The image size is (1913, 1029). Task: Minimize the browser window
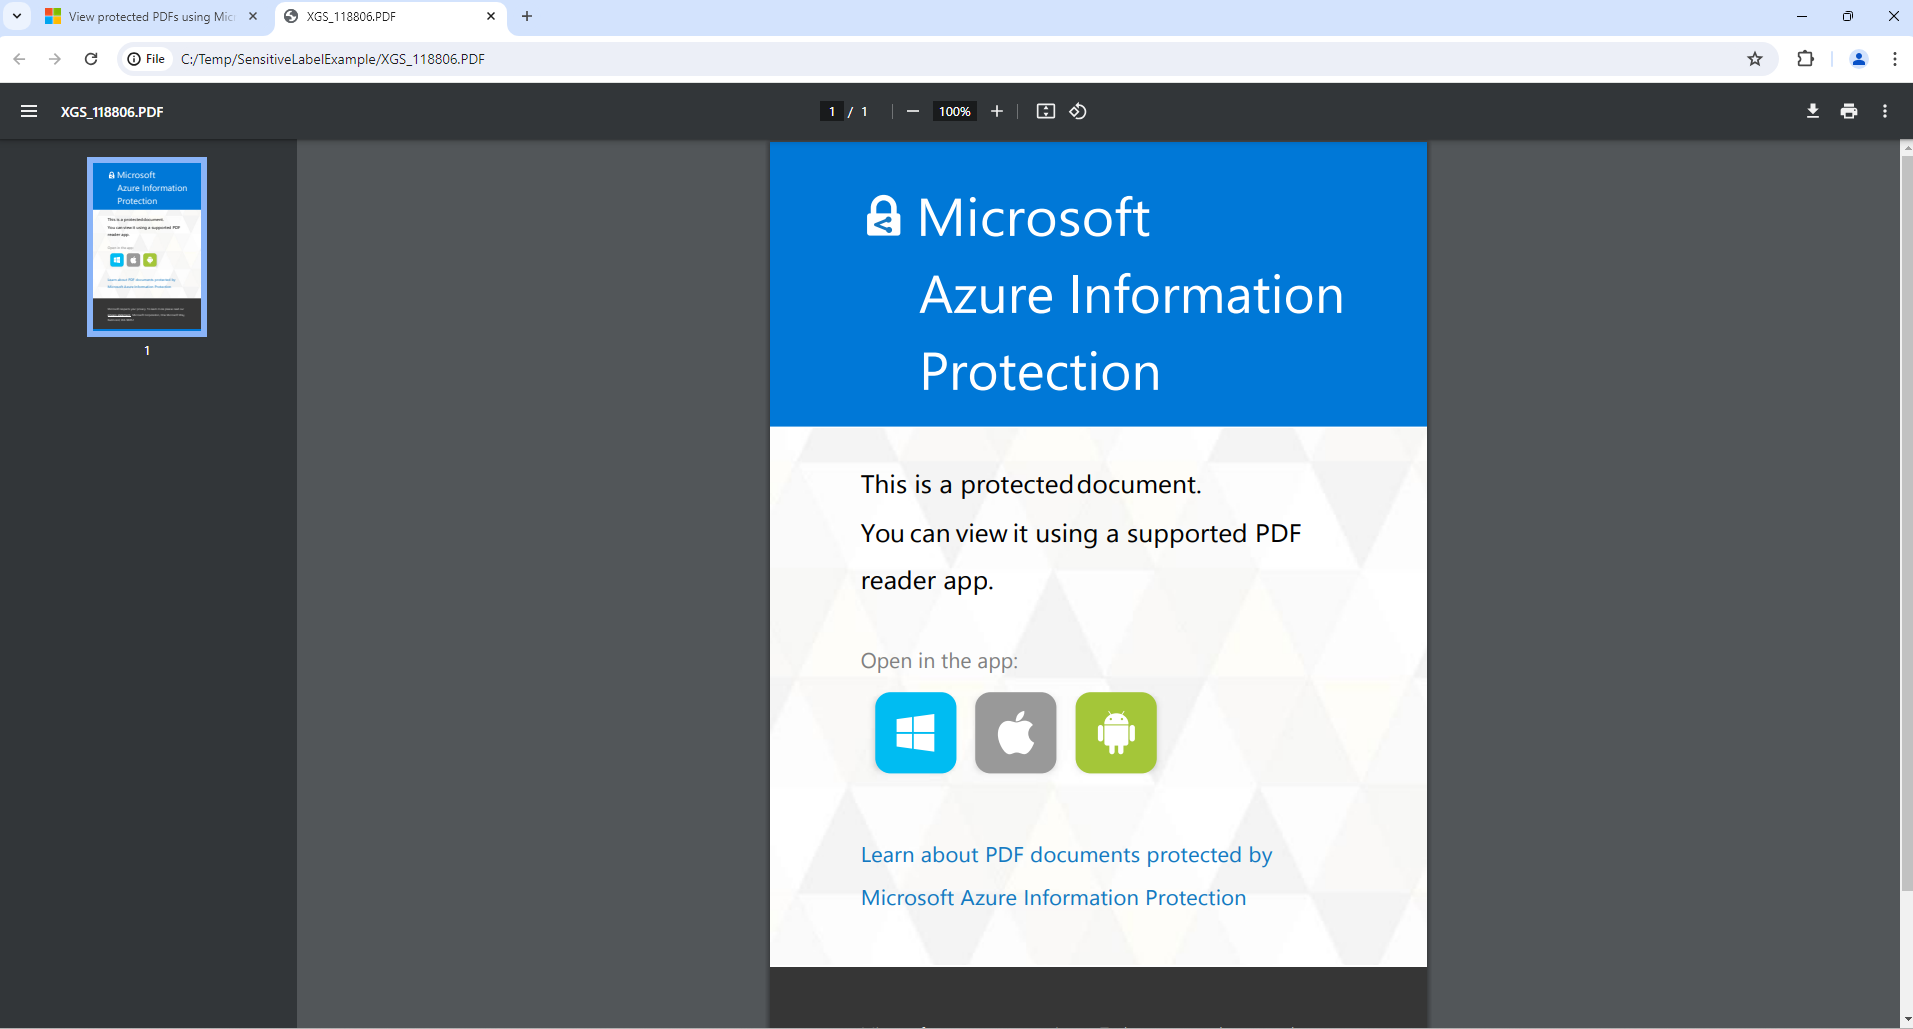(x=1802, y=16)
